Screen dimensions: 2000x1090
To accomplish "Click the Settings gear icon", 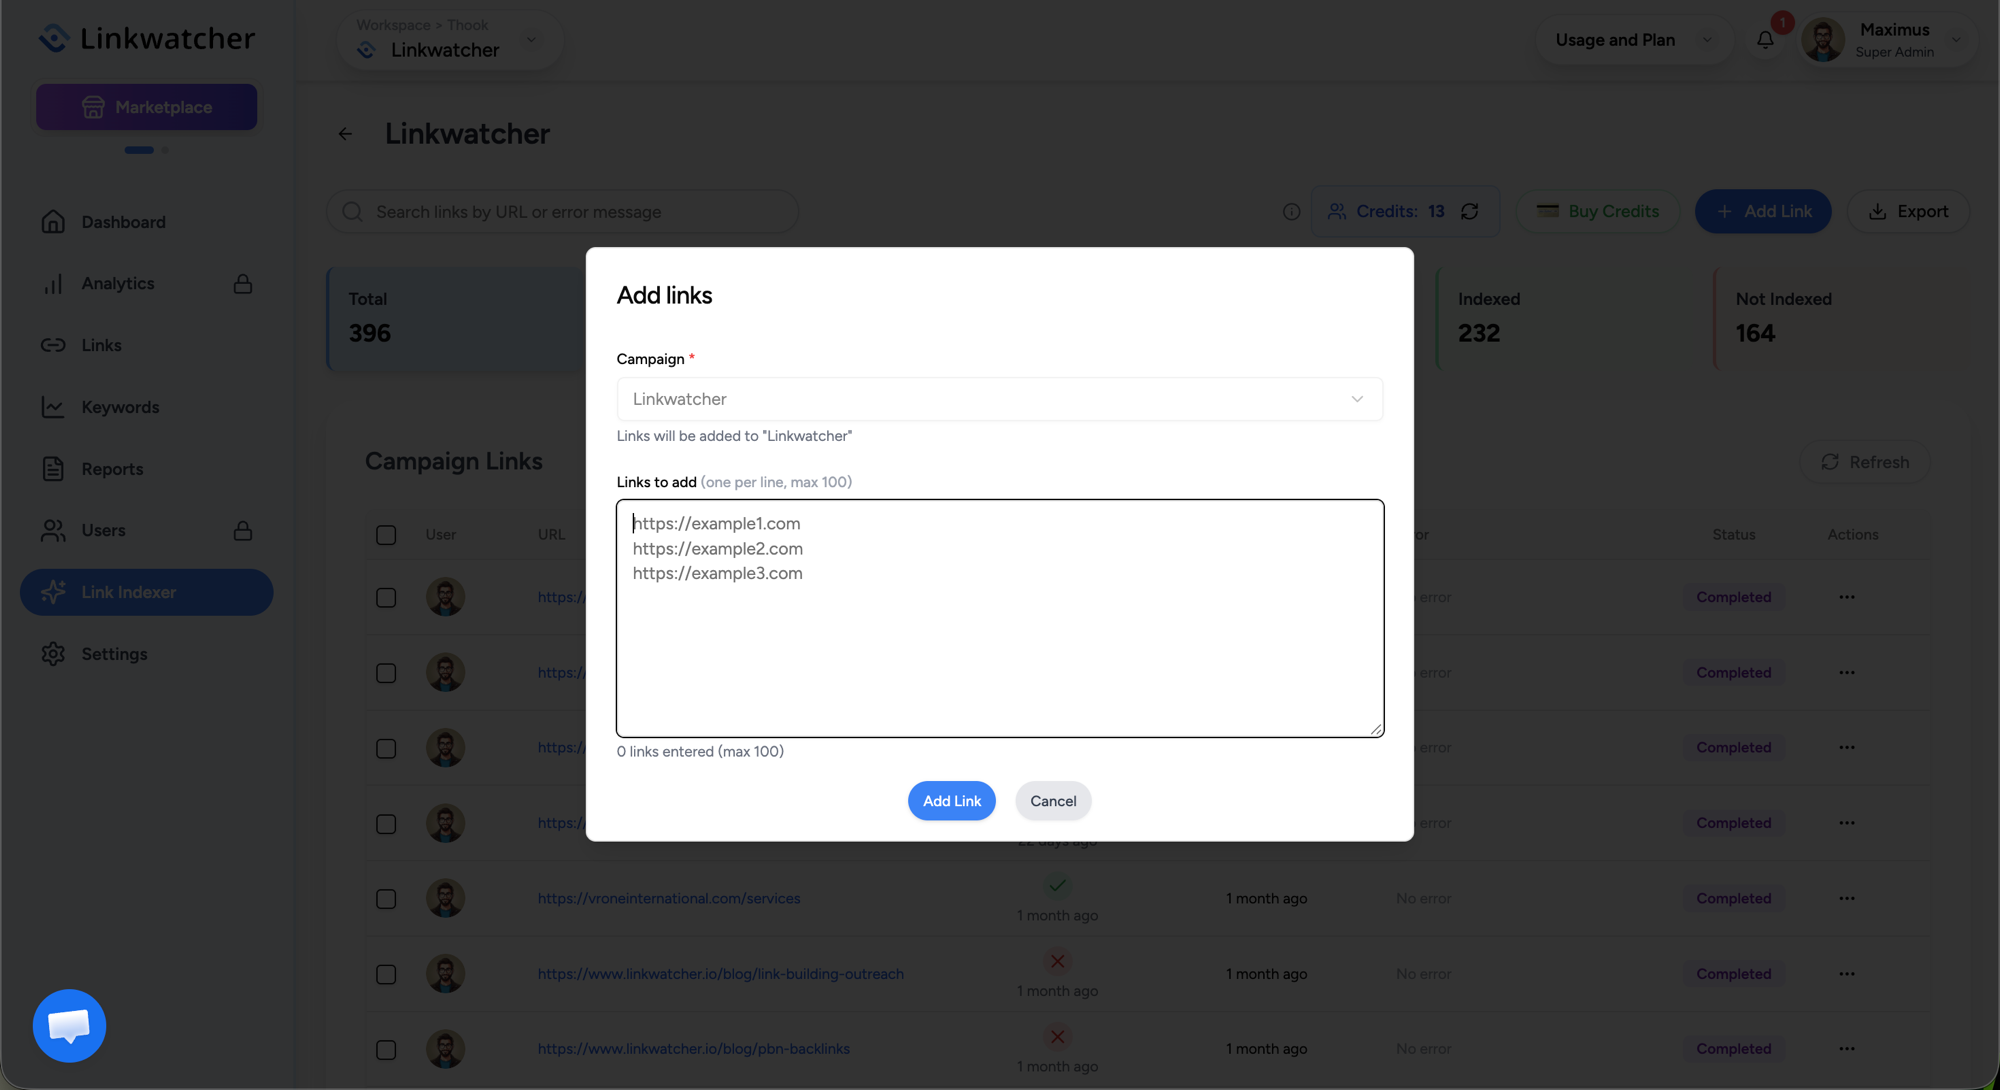I will coord(53,654).
